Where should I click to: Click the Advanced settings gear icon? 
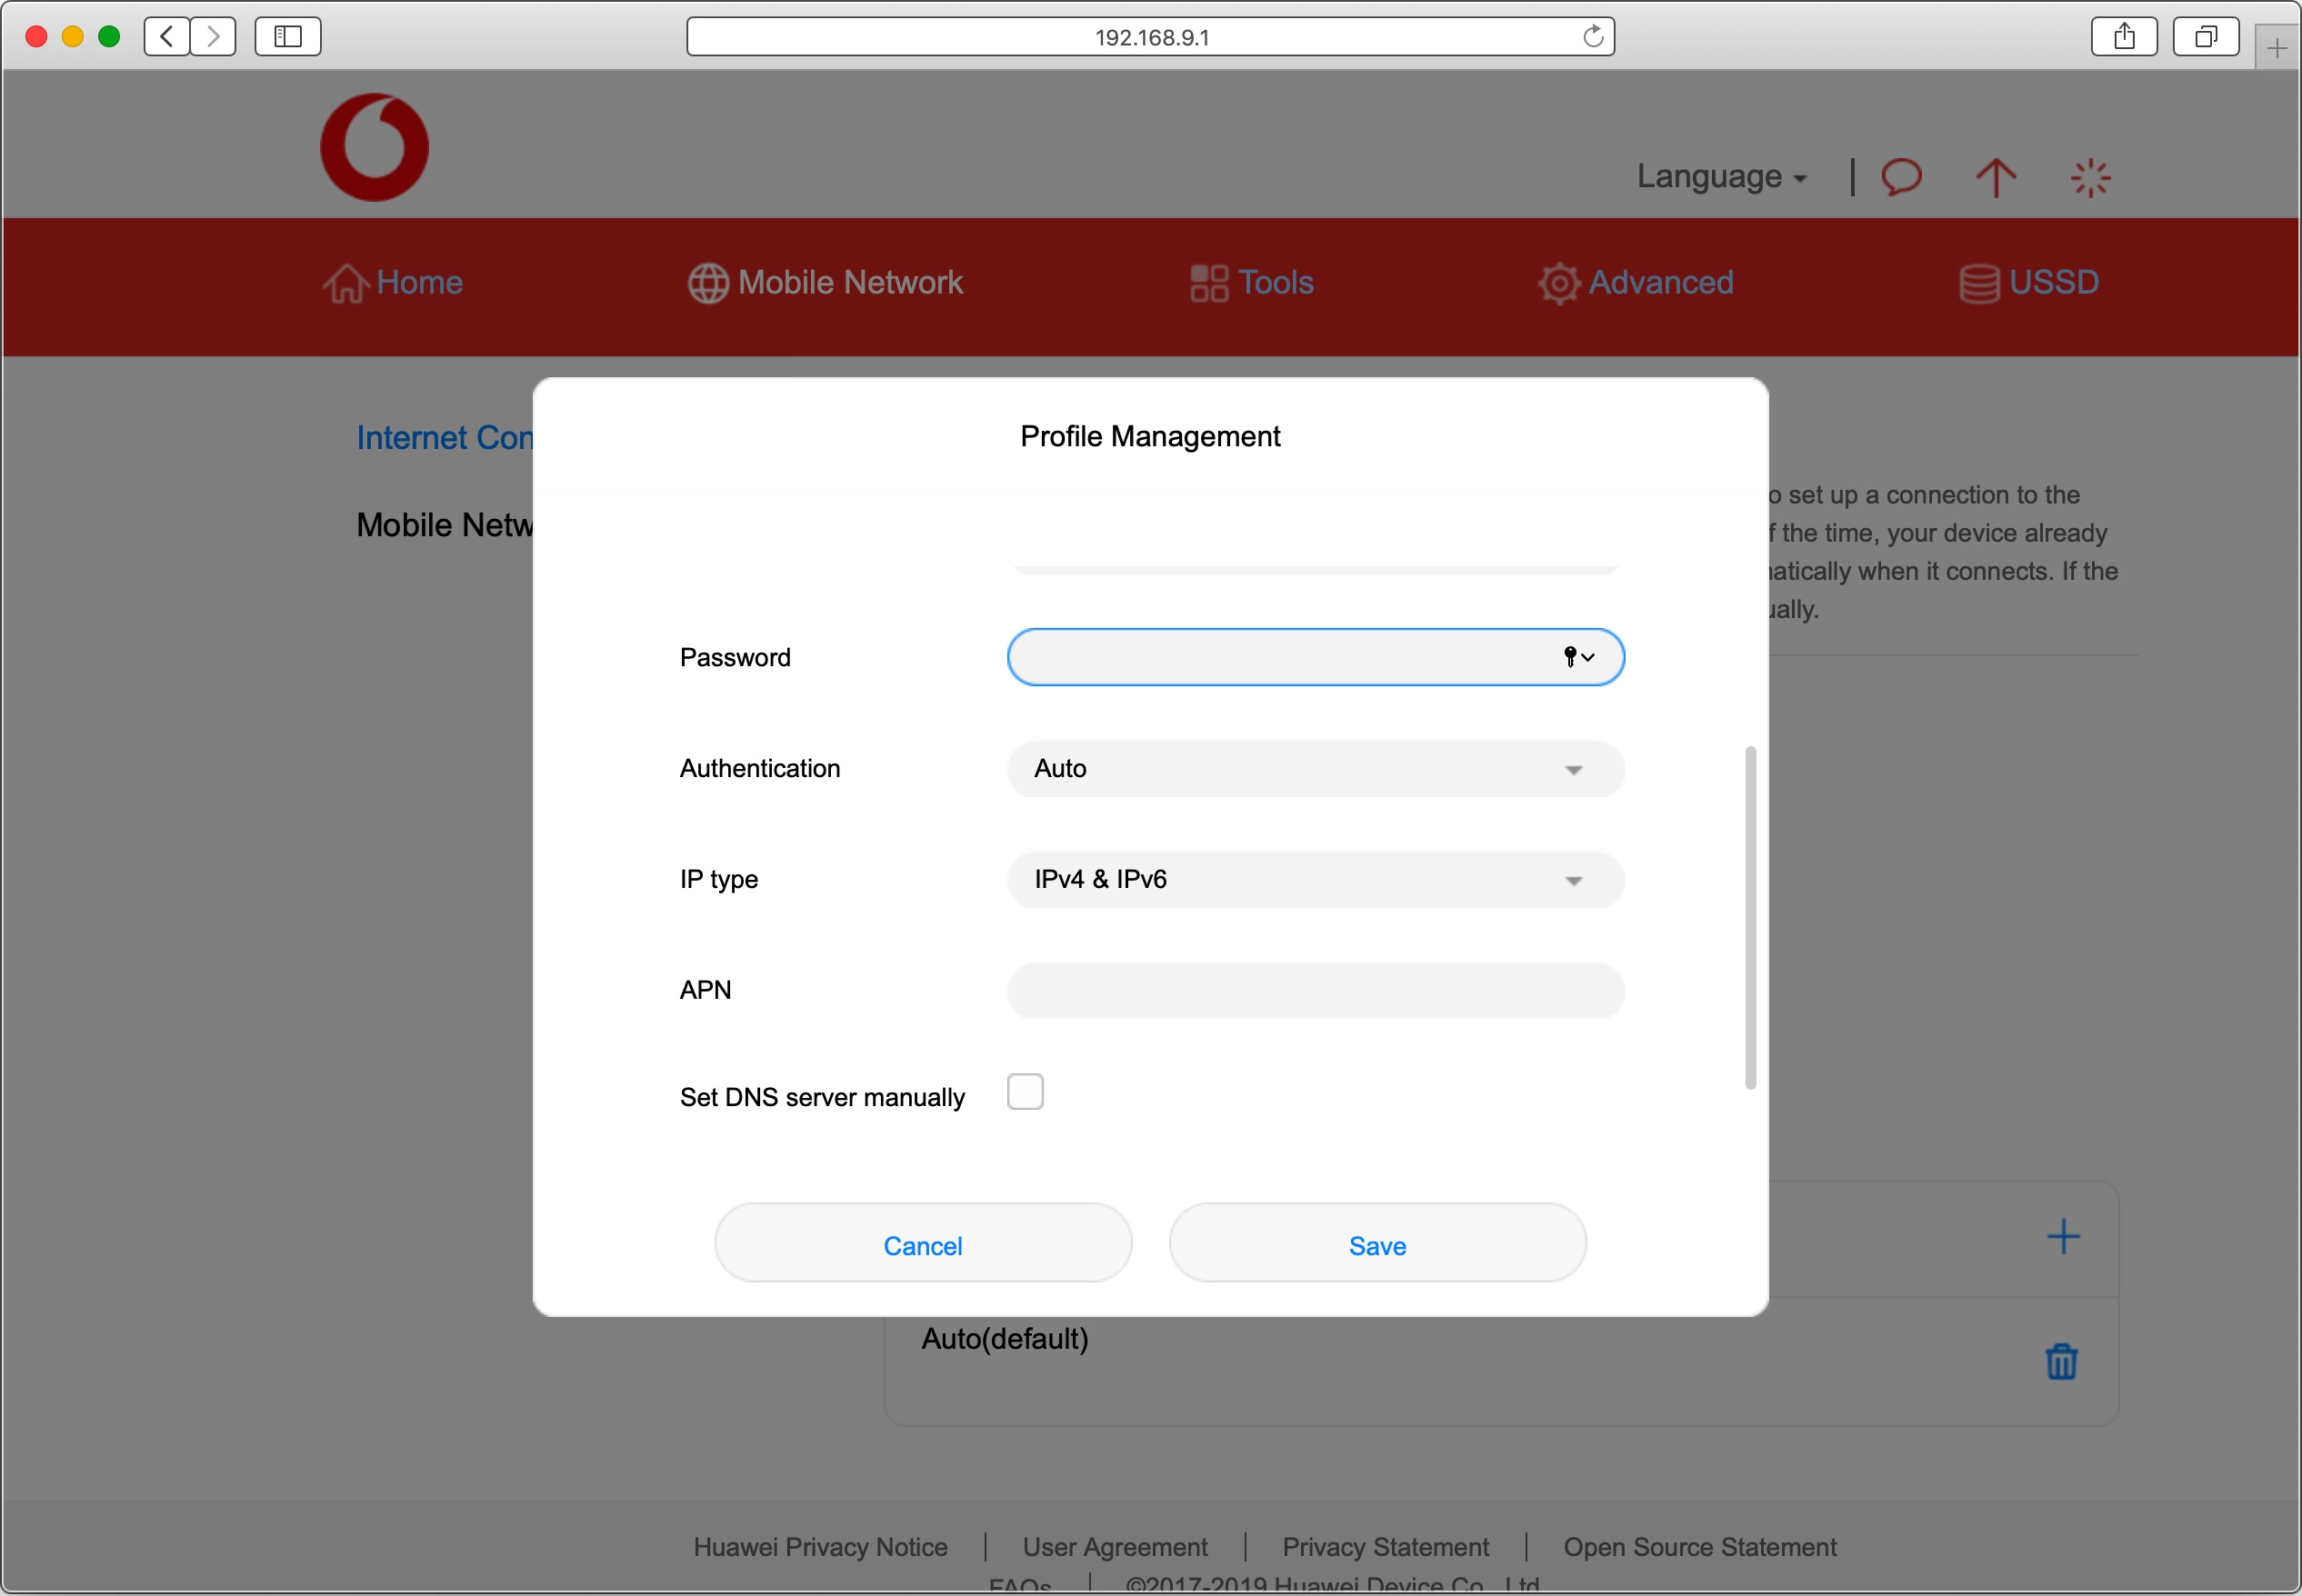[x=1558, y=283]
